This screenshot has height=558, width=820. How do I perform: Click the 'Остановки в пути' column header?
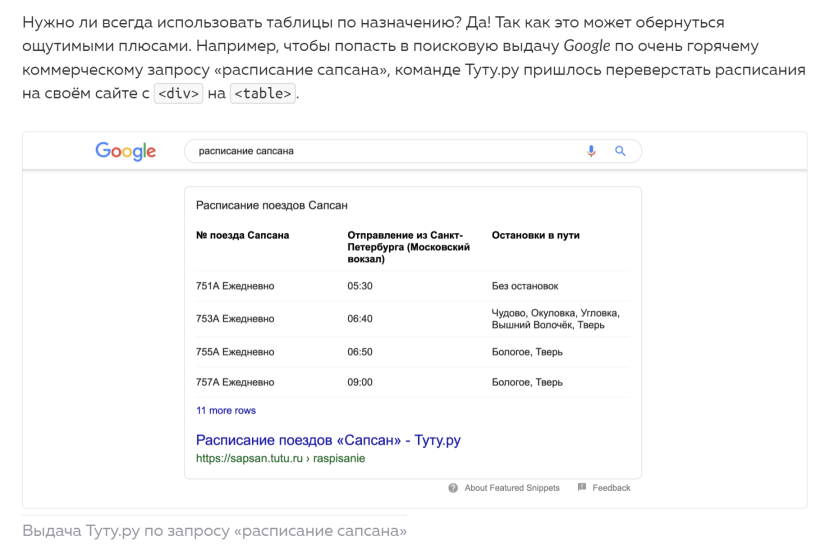pos(536,235)
